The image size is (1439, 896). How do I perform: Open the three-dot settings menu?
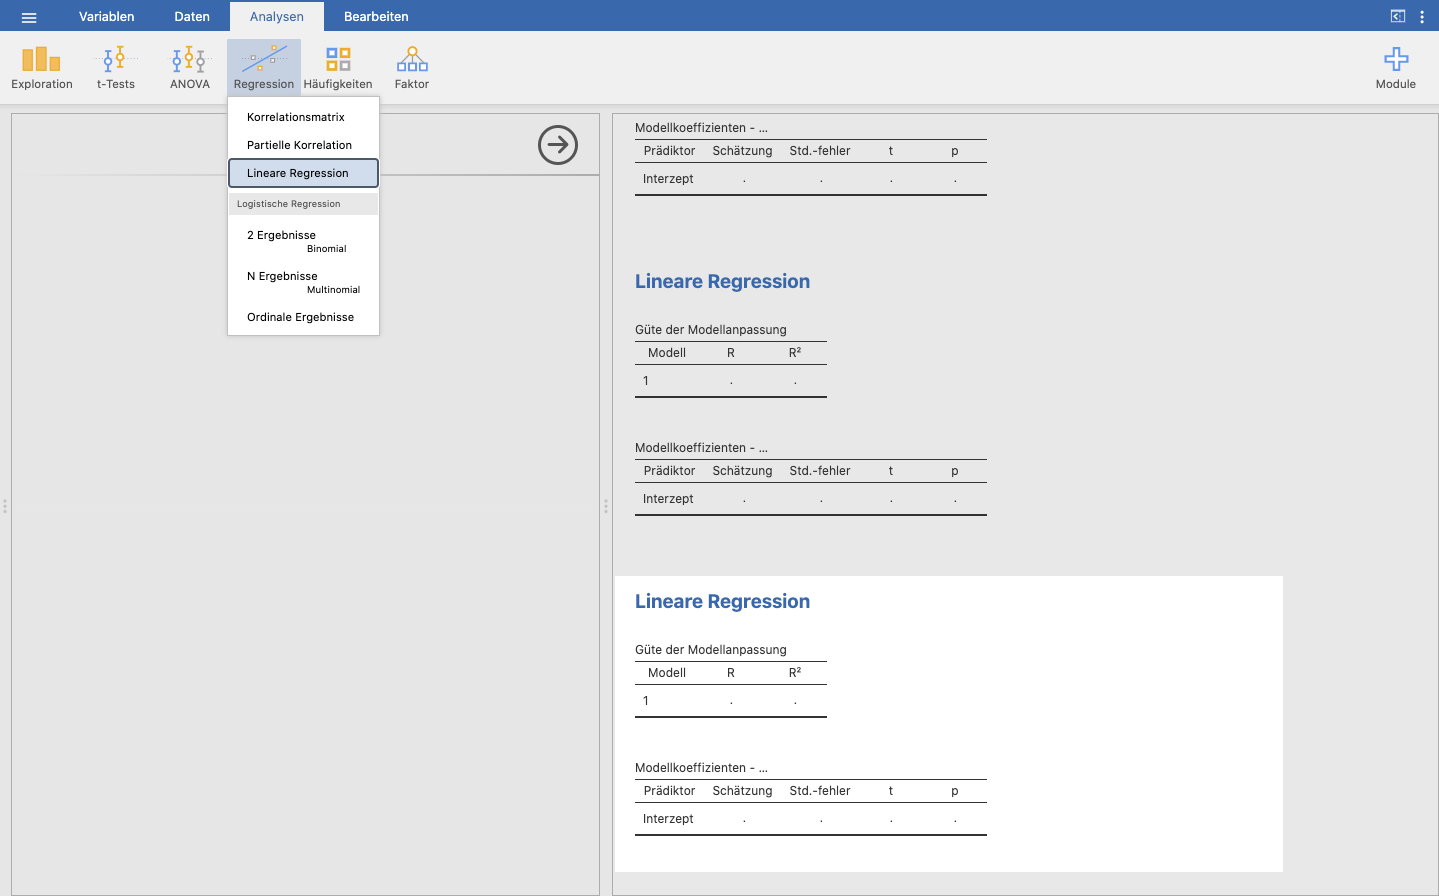(x=1422, y=16)
